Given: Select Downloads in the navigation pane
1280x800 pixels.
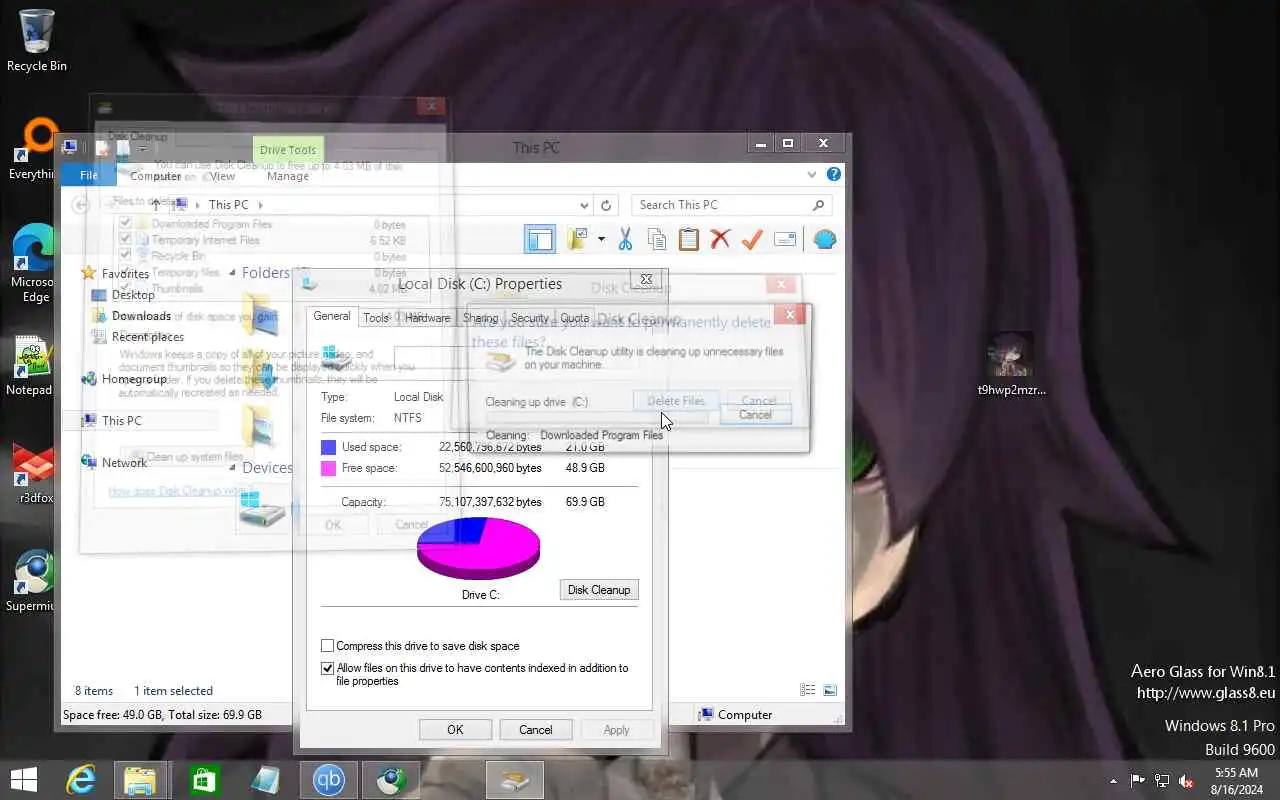Looking at the screenshot, I should [141, 316].
